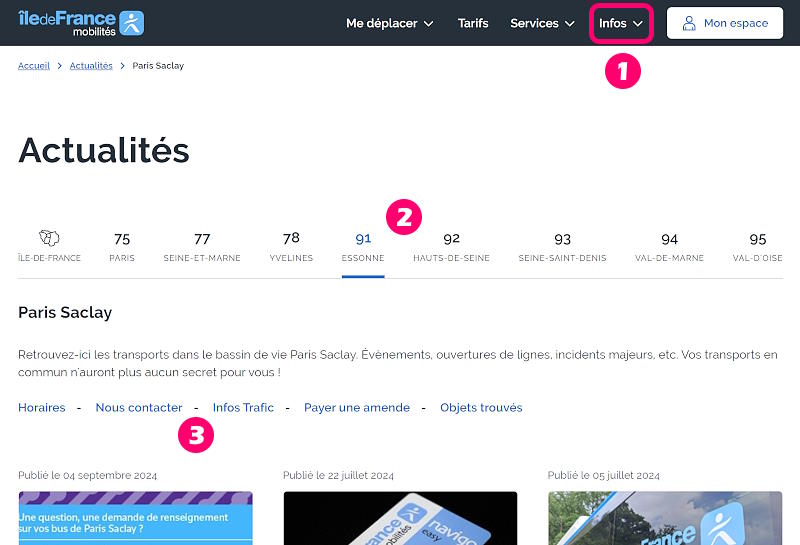Open the Services menu
Viewport: 800px width, 545px height.
[542, 23]
